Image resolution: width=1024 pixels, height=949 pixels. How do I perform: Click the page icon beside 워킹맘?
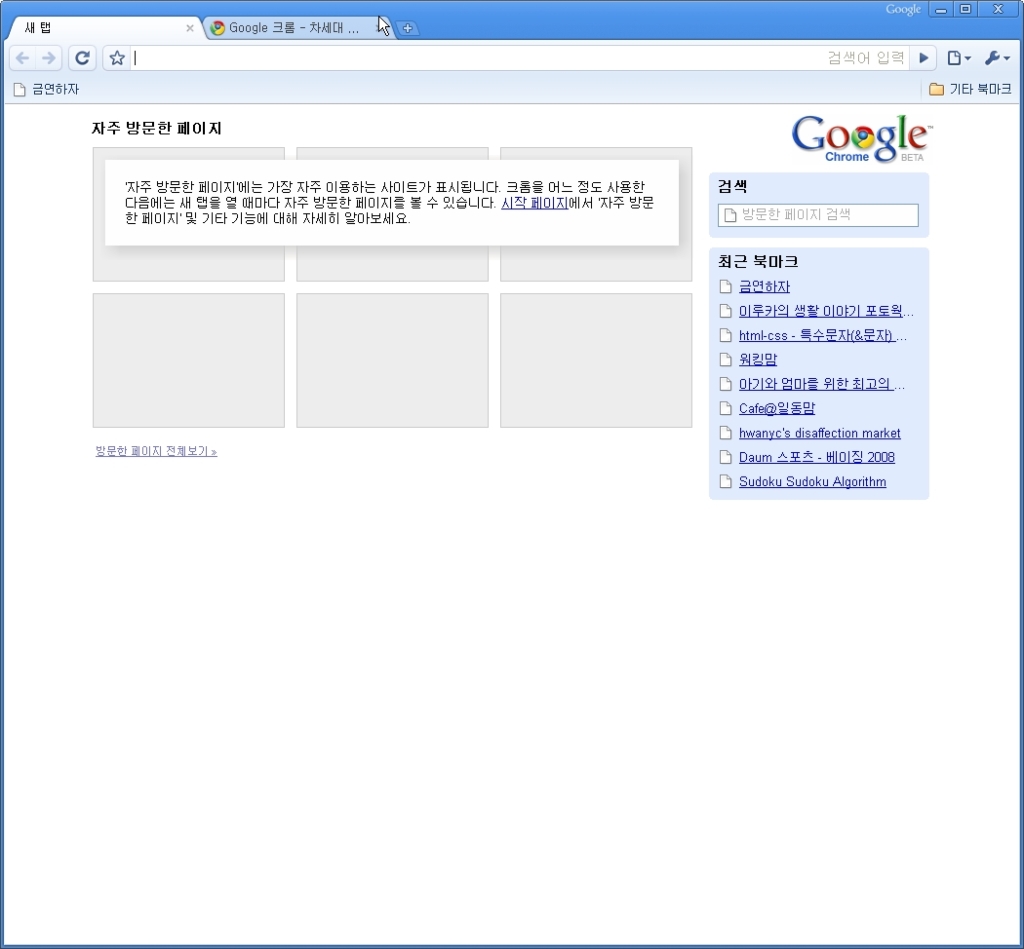[x=725, y=360]
